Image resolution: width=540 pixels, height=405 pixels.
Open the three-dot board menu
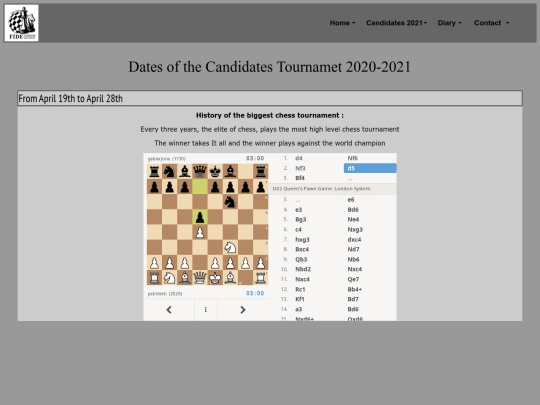tap(206, 310)
